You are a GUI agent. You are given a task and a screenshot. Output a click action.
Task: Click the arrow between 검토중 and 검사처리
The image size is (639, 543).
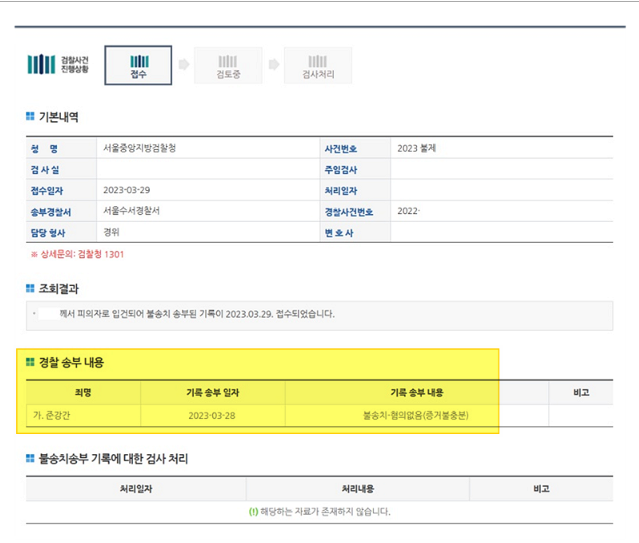[x=273, y=66]
